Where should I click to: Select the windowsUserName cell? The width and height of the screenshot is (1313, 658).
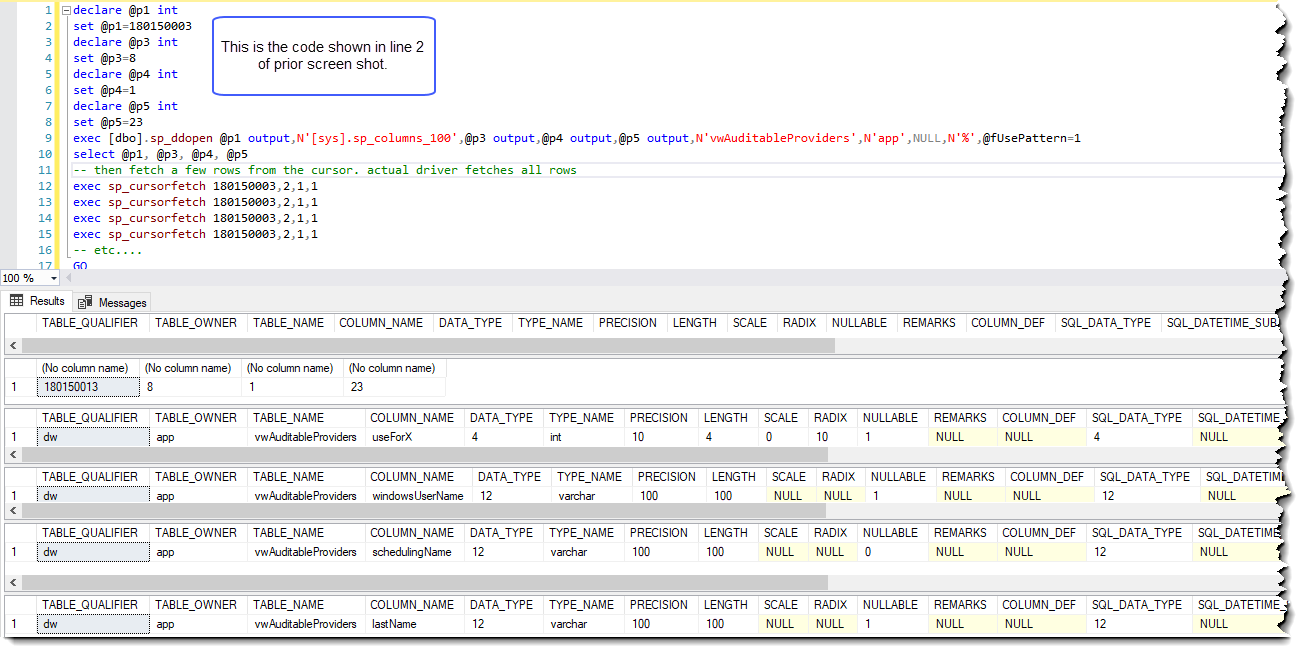click(x=418, y=495)
